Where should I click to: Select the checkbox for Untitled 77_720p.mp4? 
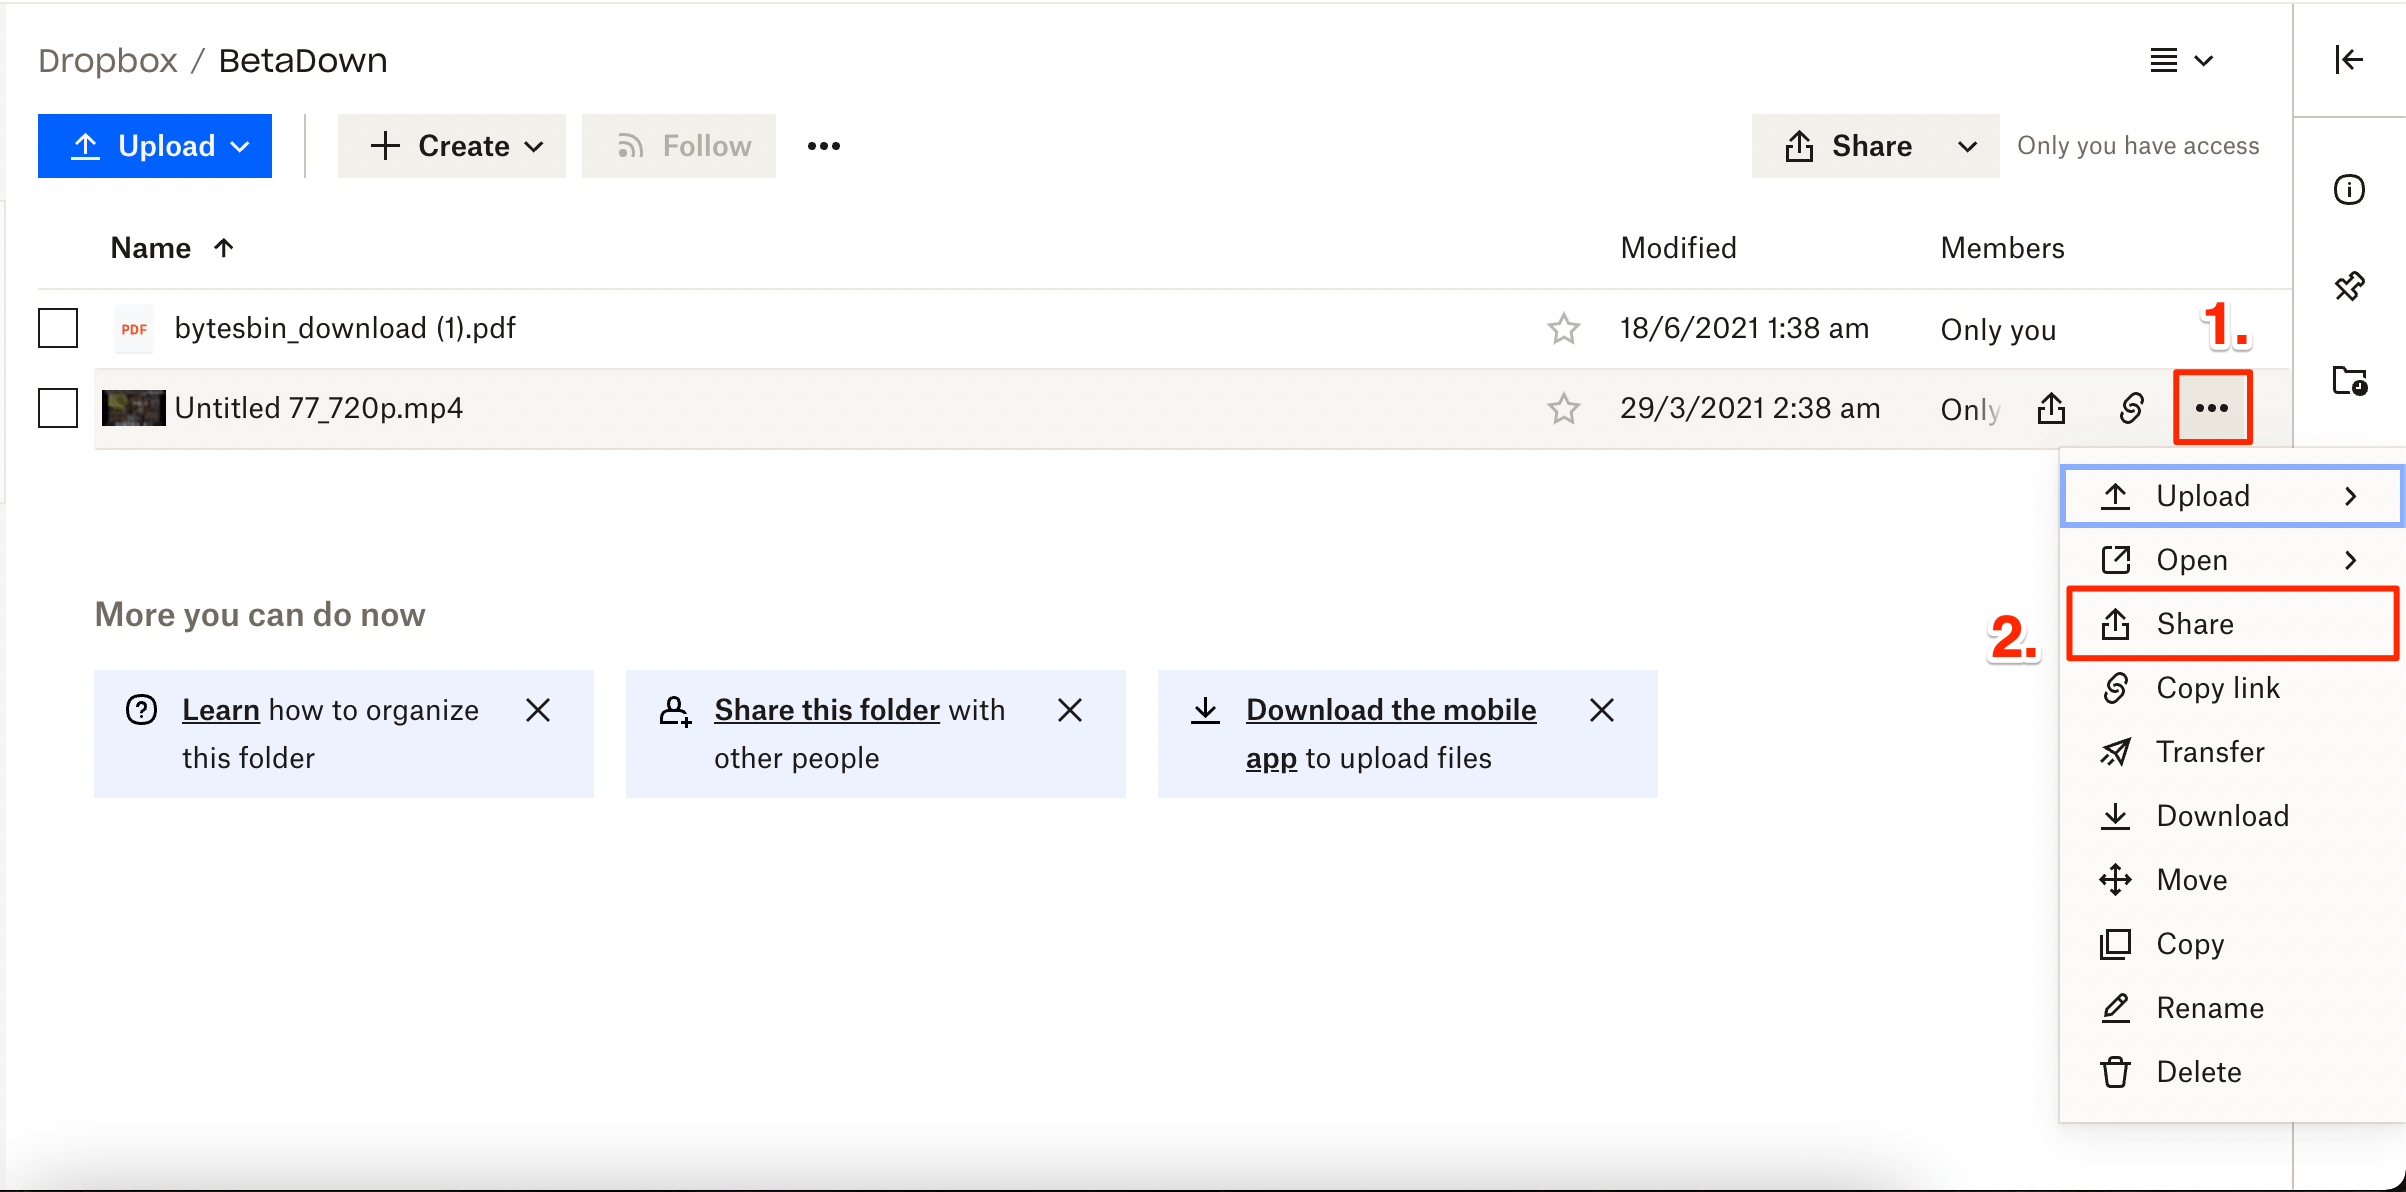coord(58,408)
